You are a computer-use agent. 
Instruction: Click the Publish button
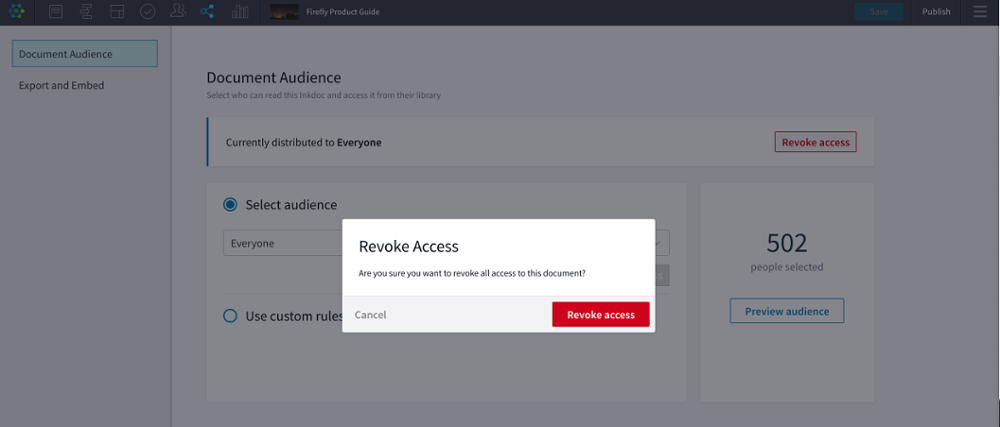(936, 11)
